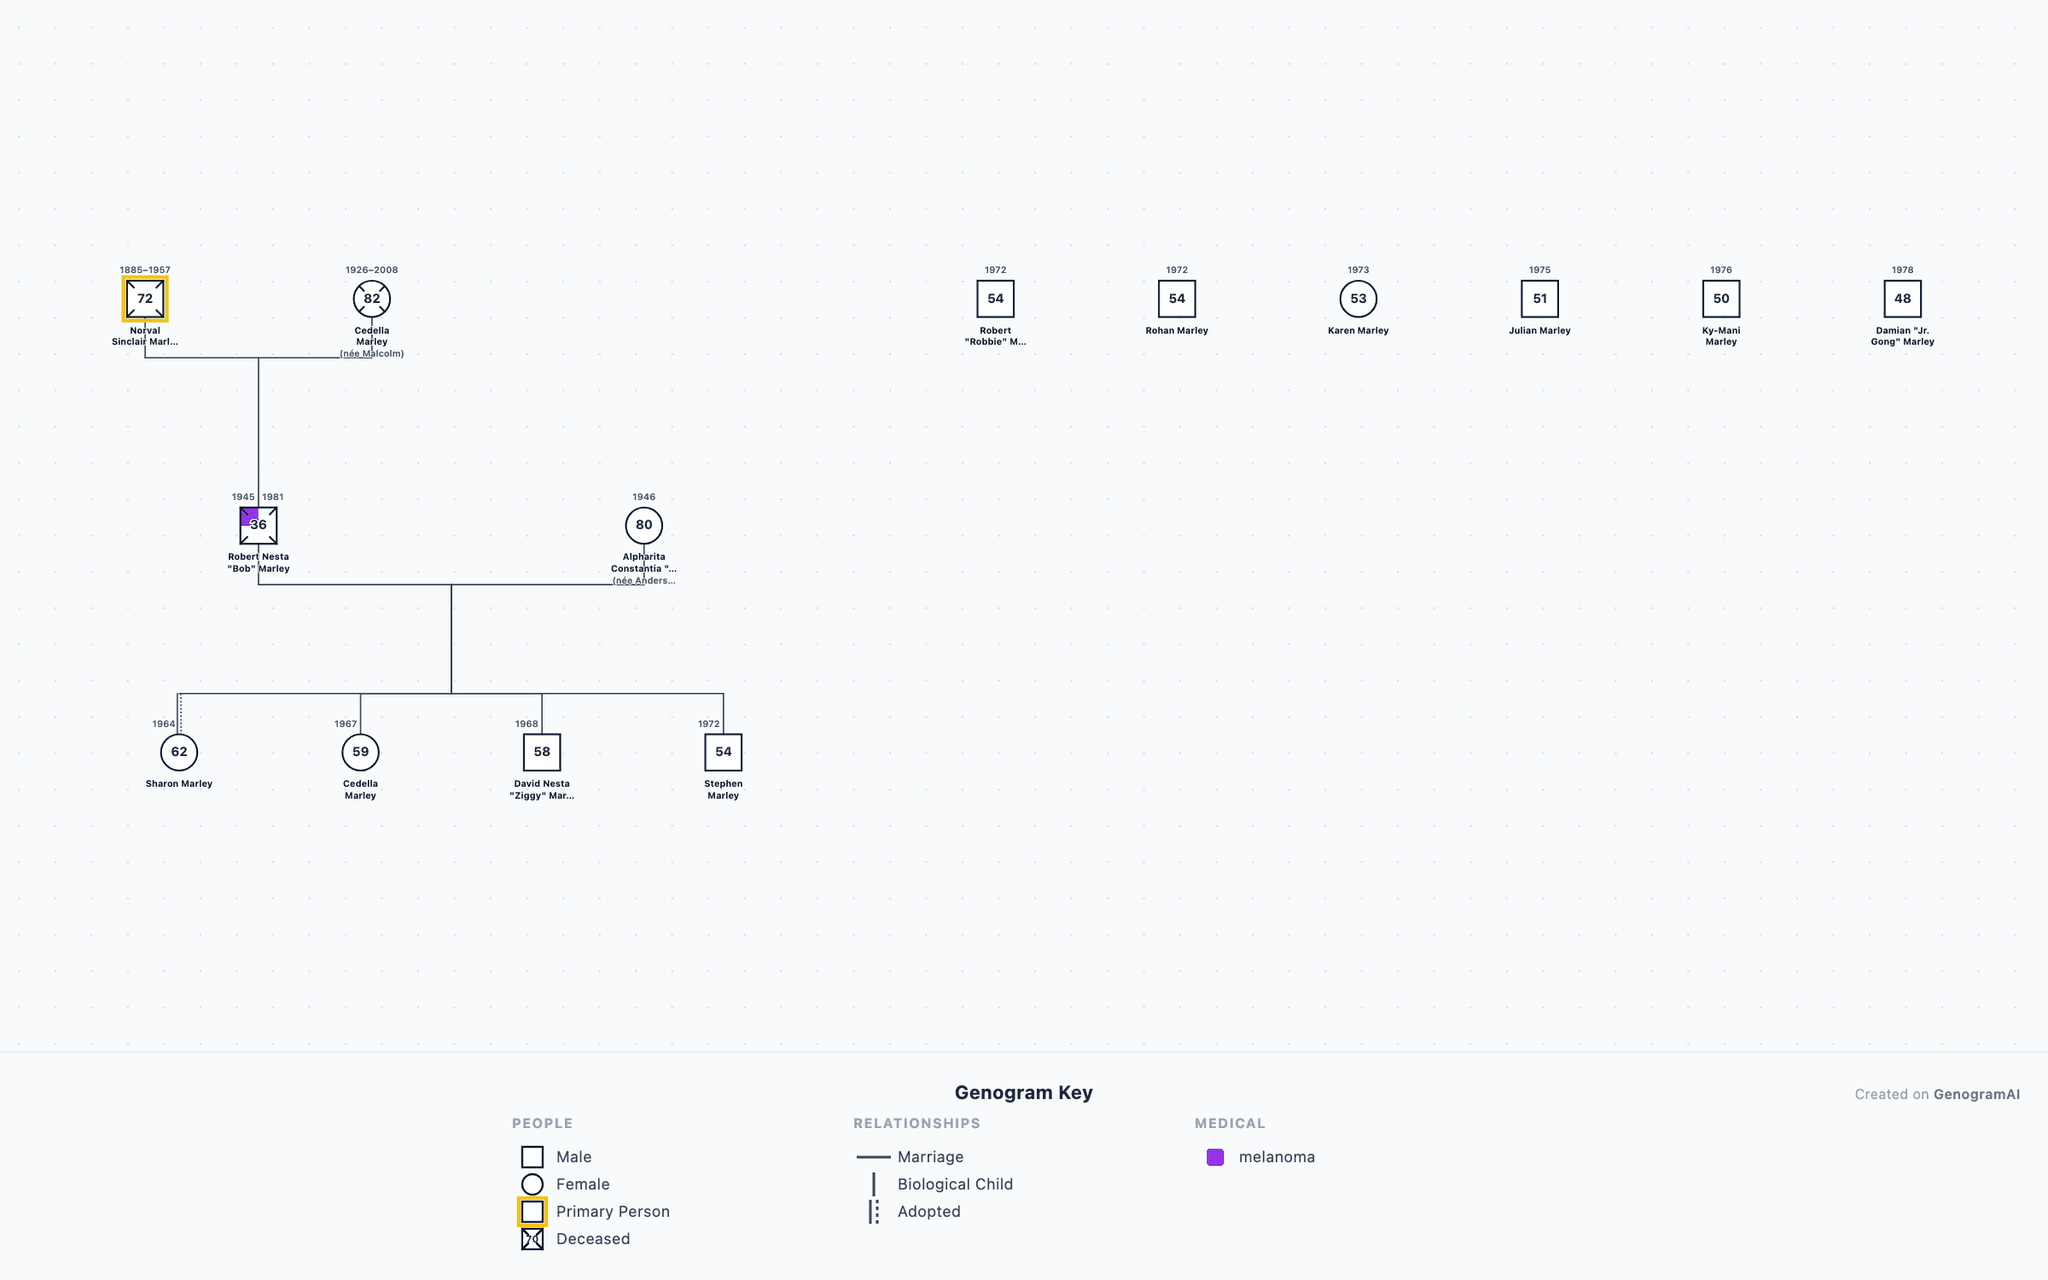
Task: Select Stephen Marley's square node
Action: pyautogui.click(x=723, y=752)
